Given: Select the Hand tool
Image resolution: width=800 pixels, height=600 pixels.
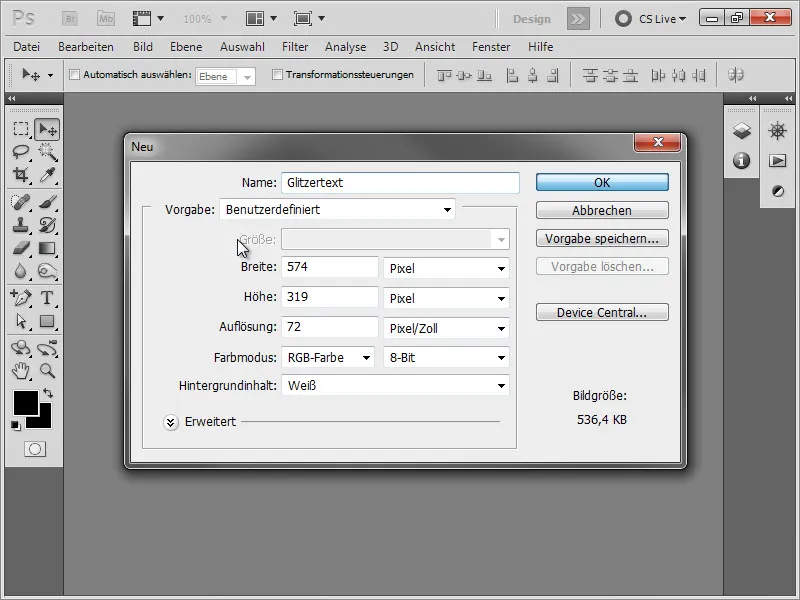Looking at the screenshot, I should 21,370.
